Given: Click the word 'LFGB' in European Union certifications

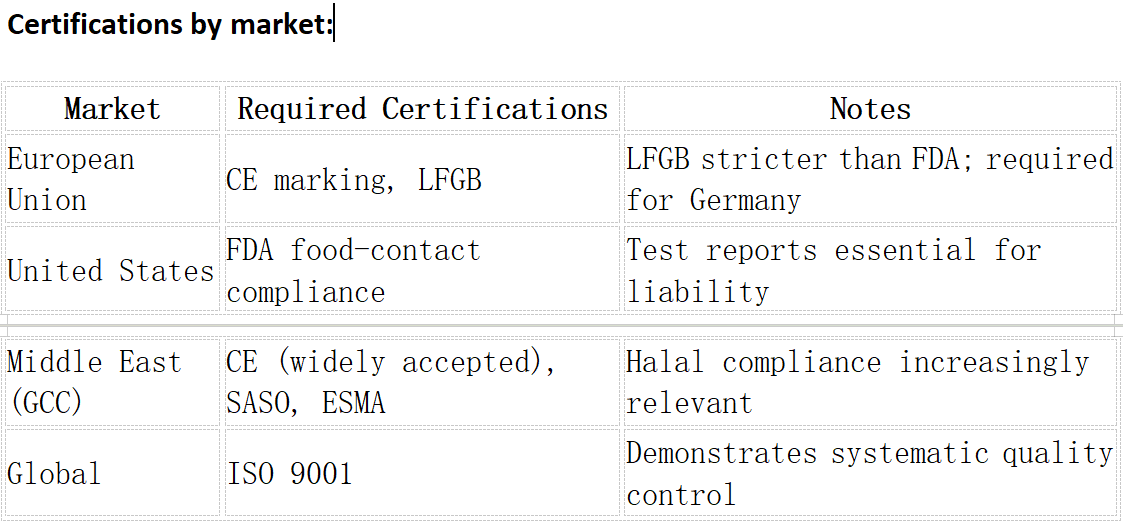Looking at the screenshot, I should coord(450,180).
